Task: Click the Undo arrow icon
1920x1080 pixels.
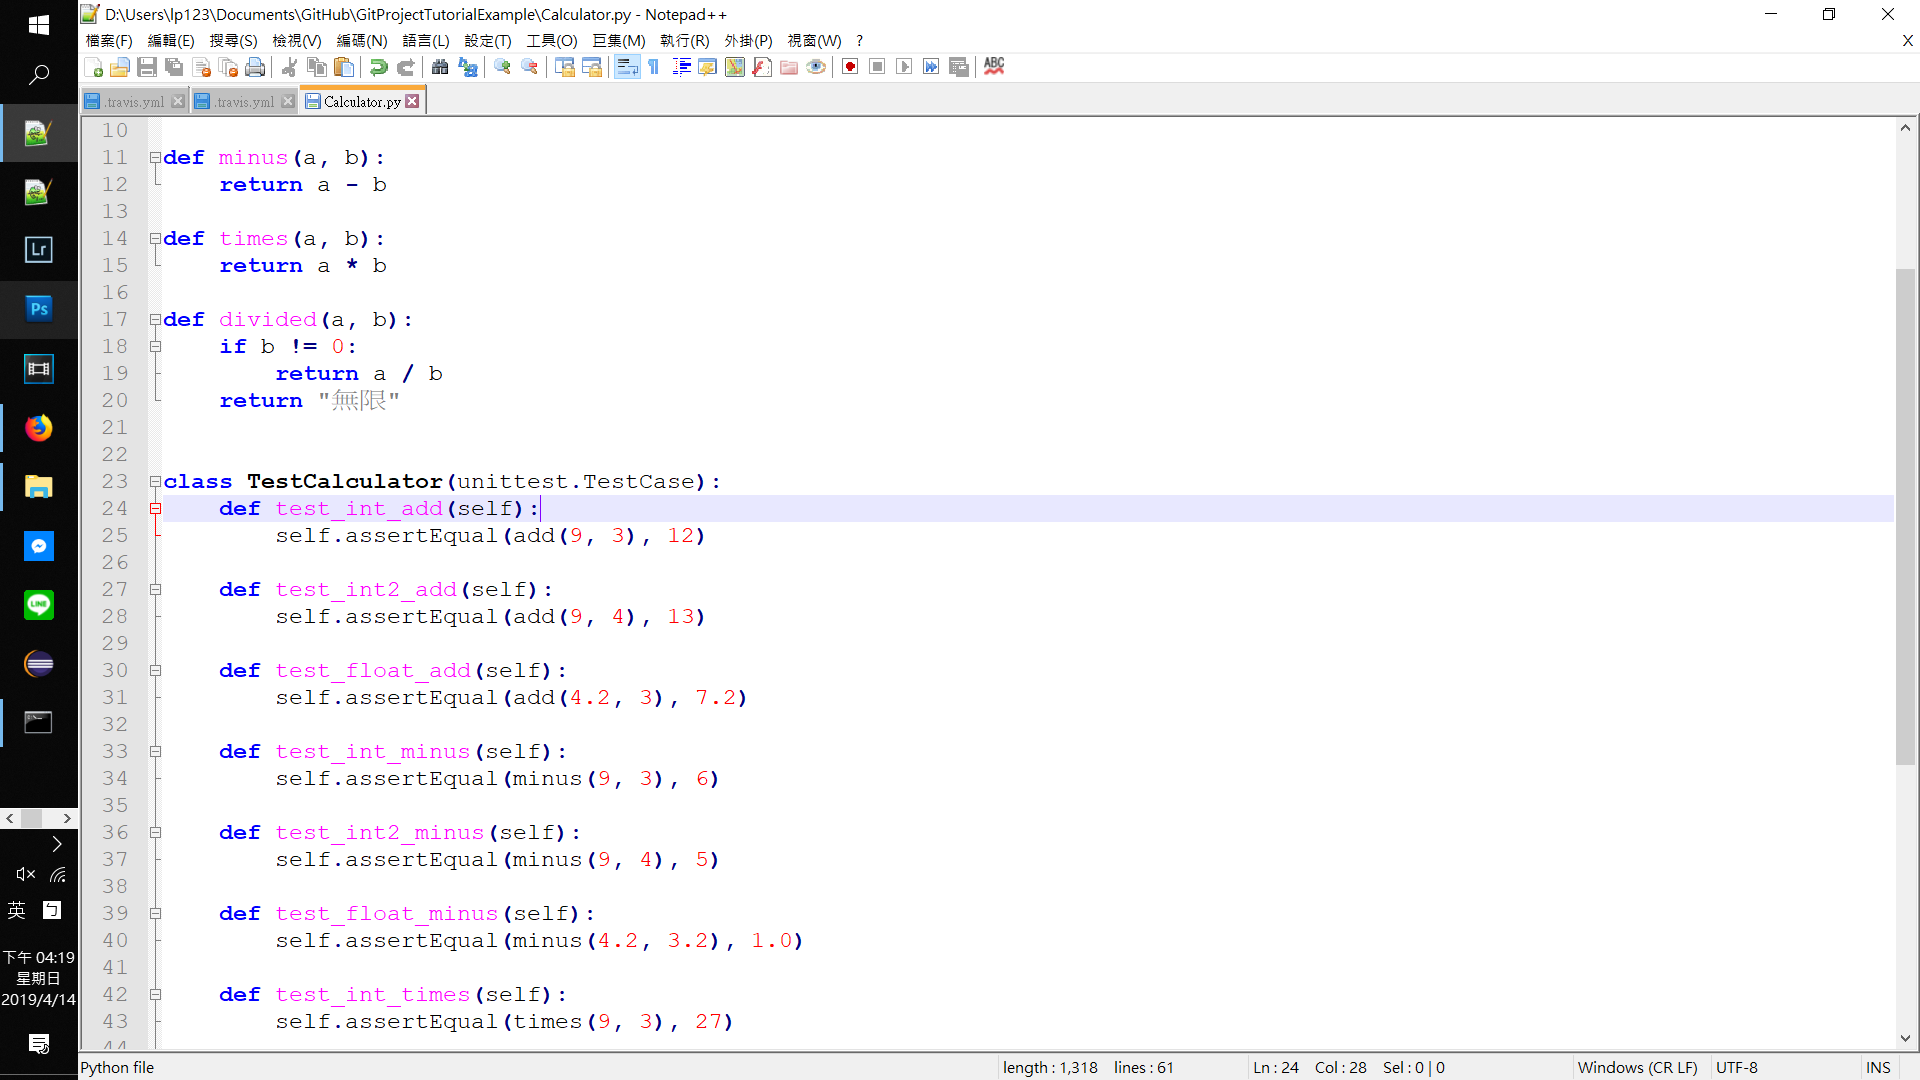Action: (378, 67)
